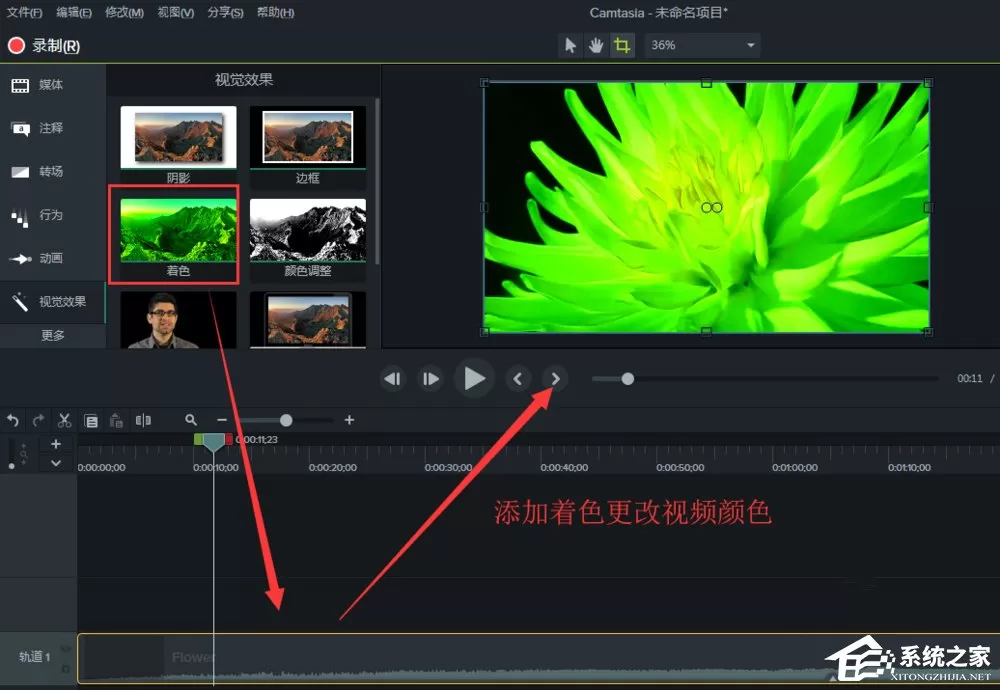Redo the last action
1000x690 pixels.
point(39,420)
